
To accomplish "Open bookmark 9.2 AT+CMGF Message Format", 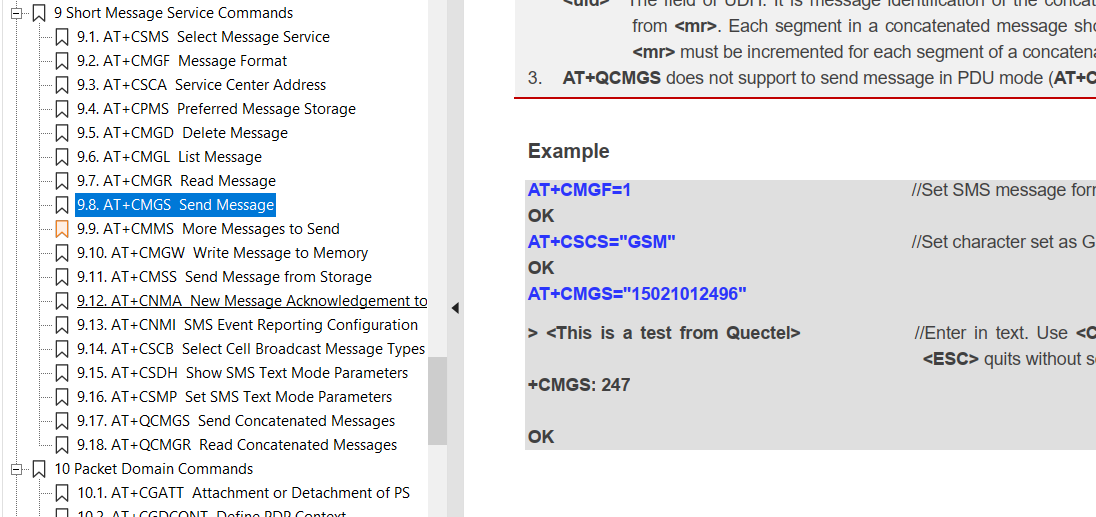I will 182,61.
